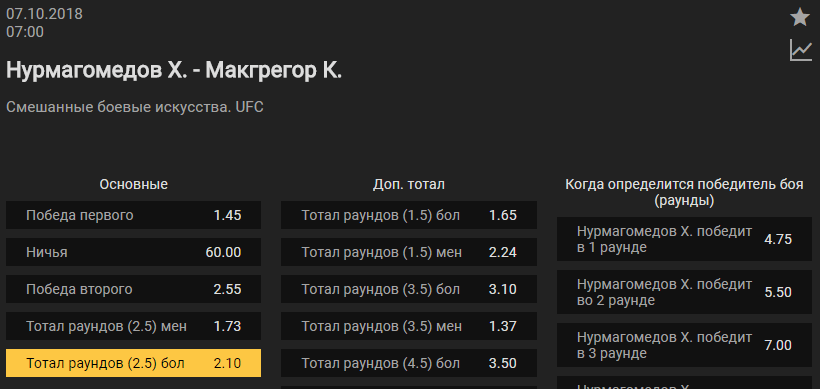Click Смешанные боевые искусства. UFC subtitle
Image resolution: width=820 pixels, height=389 pixels.
pos(135,107)
